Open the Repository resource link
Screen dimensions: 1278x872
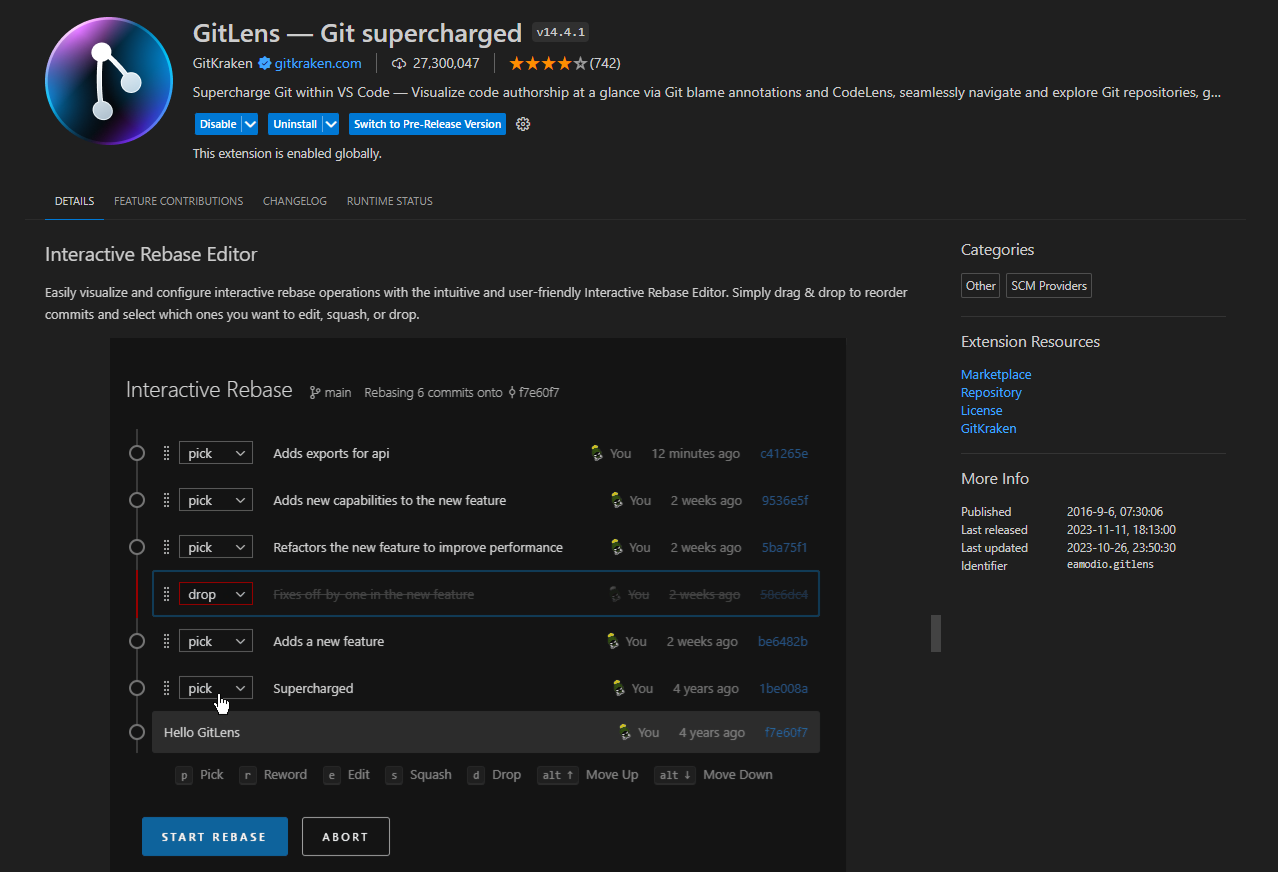(991, 392)
